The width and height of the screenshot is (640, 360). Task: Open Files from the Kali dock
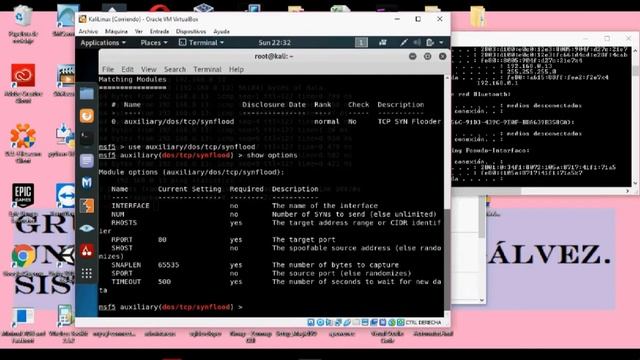[87, 94]
